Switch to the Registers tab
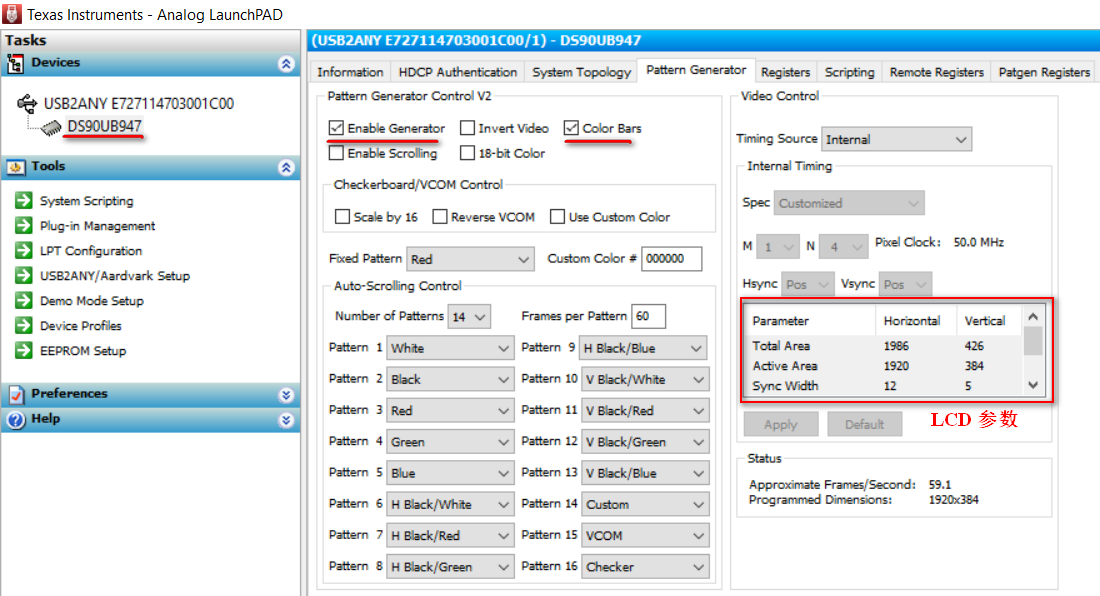Image resolution: width=1100 pixels, height=596 pixels. [785, 72]
